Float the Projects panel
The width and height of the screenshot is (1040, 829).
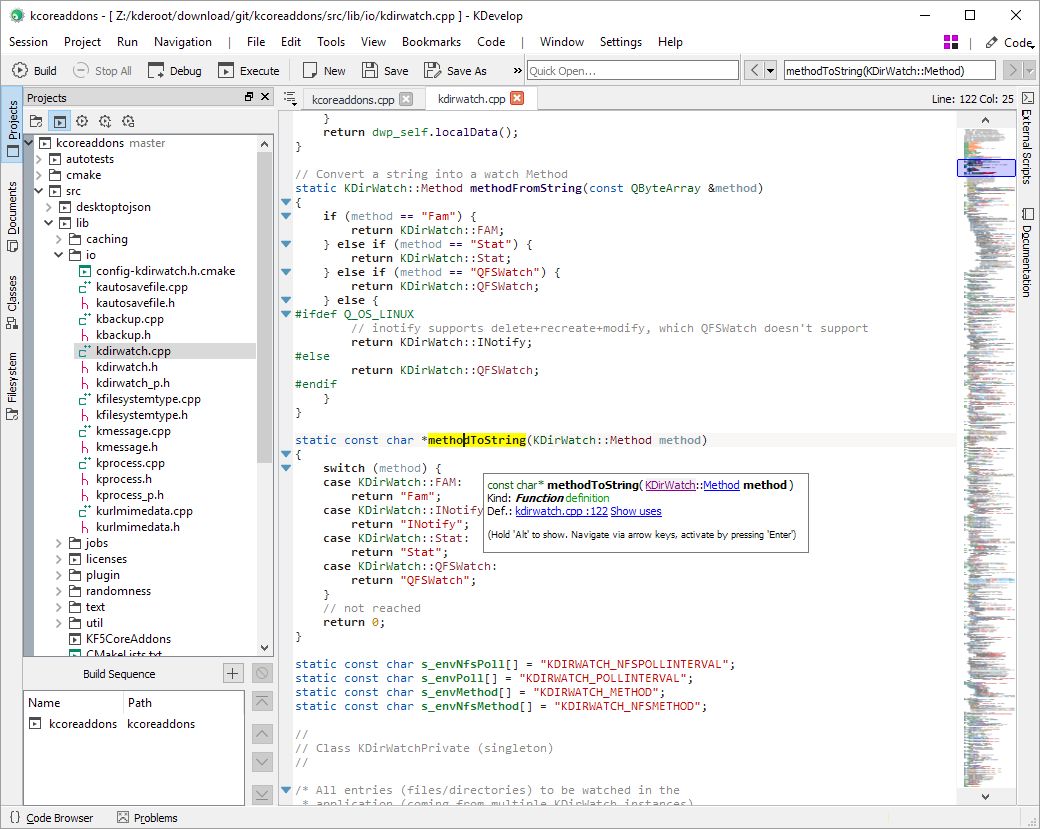249,97
